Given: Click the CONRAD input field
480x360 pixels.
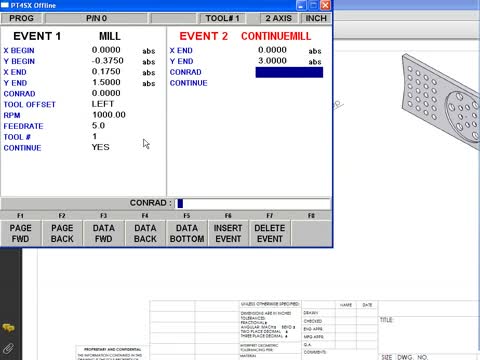Looking at the screenshot, I should click(253, 203).
